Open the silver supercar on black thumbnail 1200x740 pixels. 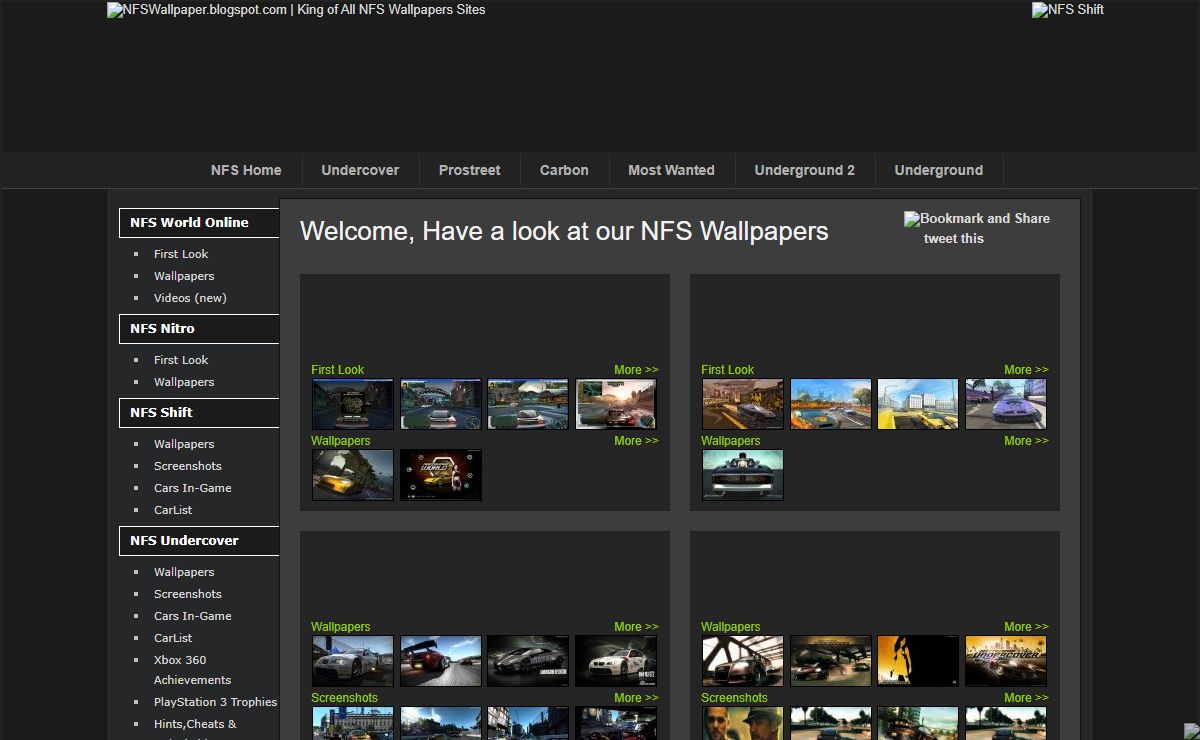click(x=528, y=661)
